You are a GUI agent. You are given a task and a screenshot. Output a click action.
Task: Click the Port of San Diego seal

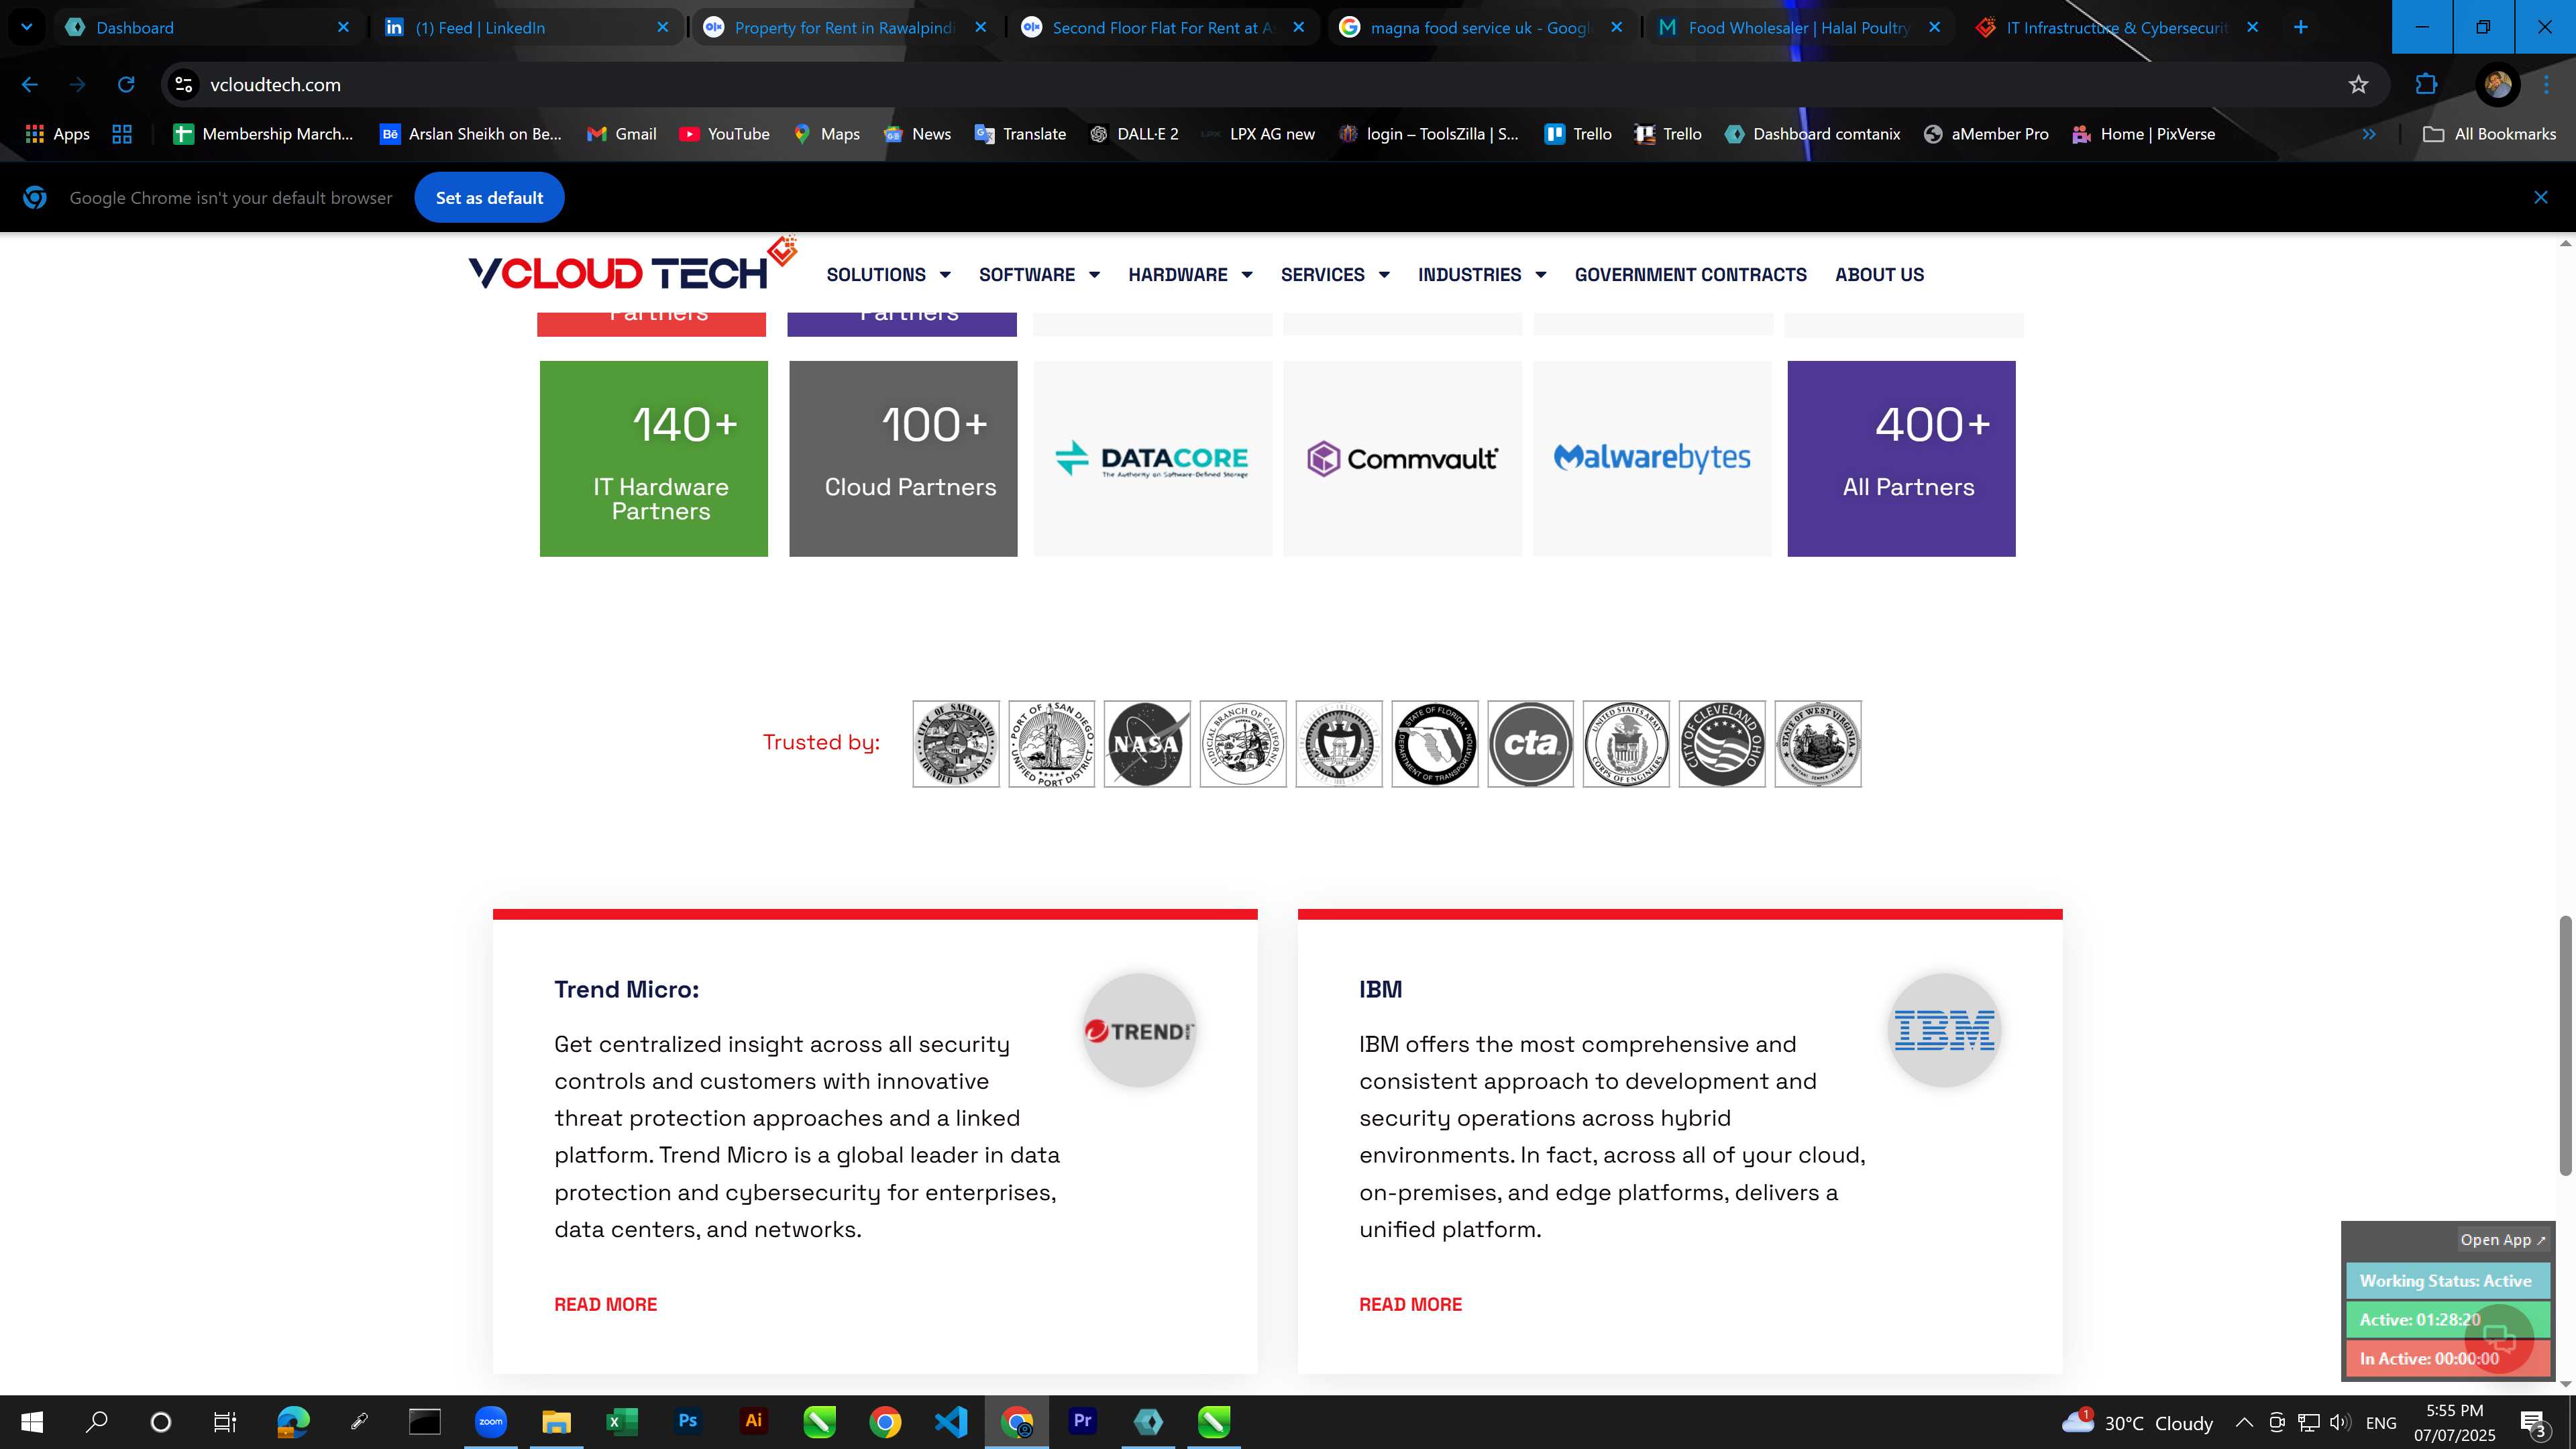1051,744
